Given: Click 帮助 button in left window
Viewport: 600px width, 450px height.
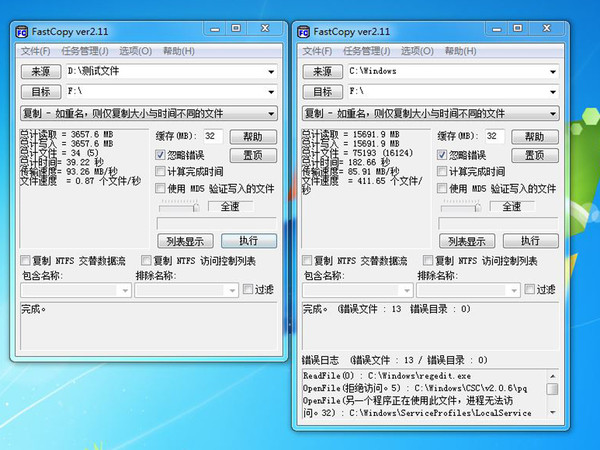Looking at the screenshot, I should tap(253, 137).
